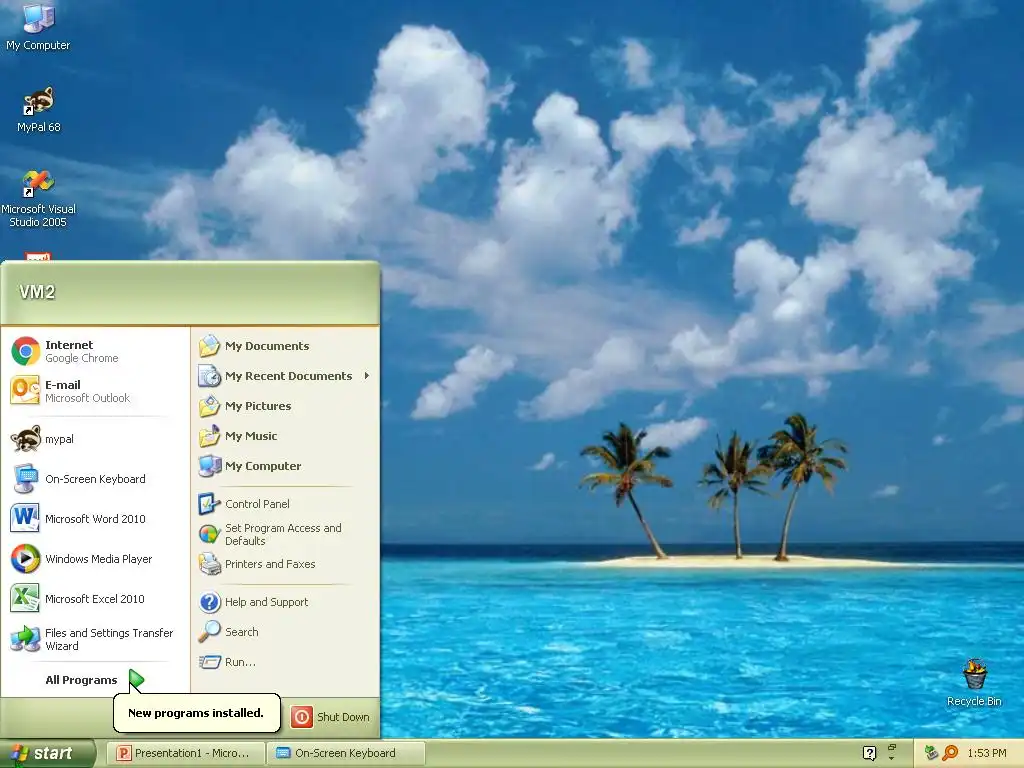
Task: Click the VM2 user name header
Action: click(x=37, y=292)
